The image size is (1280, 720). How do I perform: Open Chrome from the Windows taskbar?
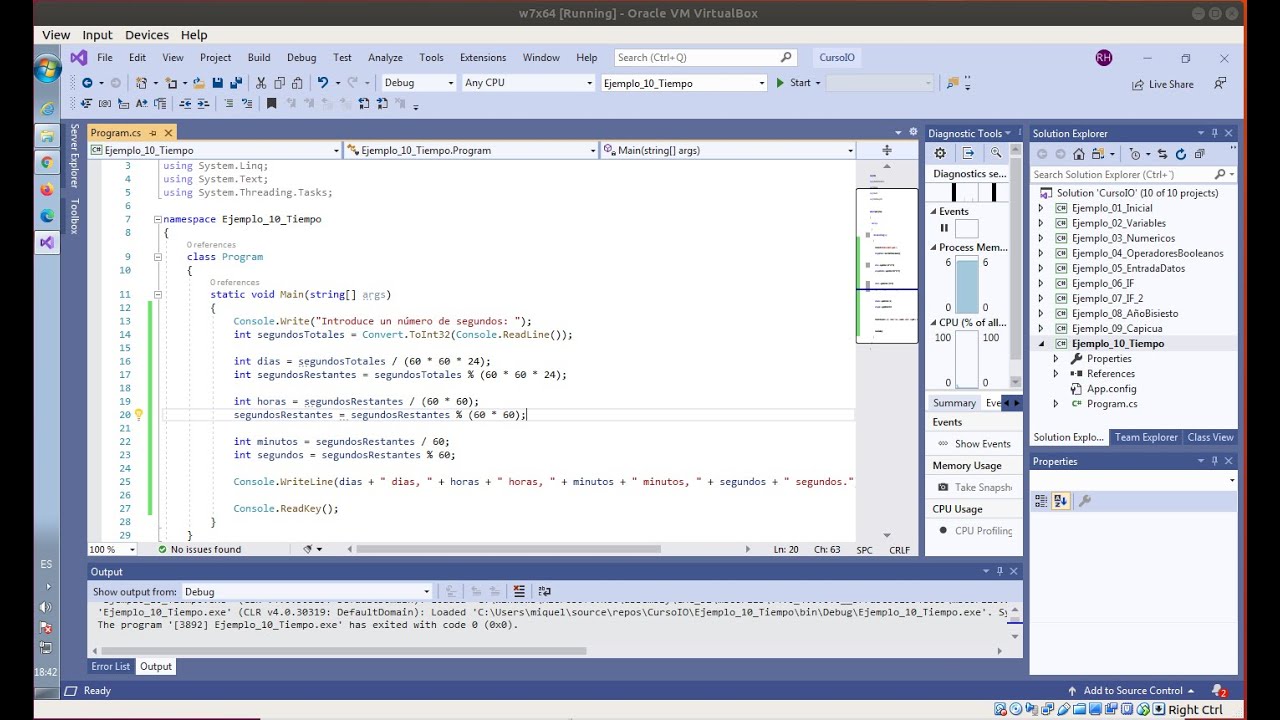point(47,162)
